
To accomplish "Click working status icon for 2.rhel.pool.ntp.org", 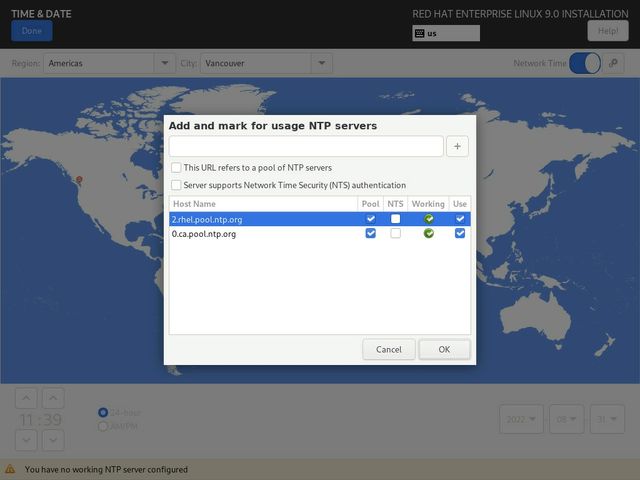I will pyautogui.click(x=429, y=219).
